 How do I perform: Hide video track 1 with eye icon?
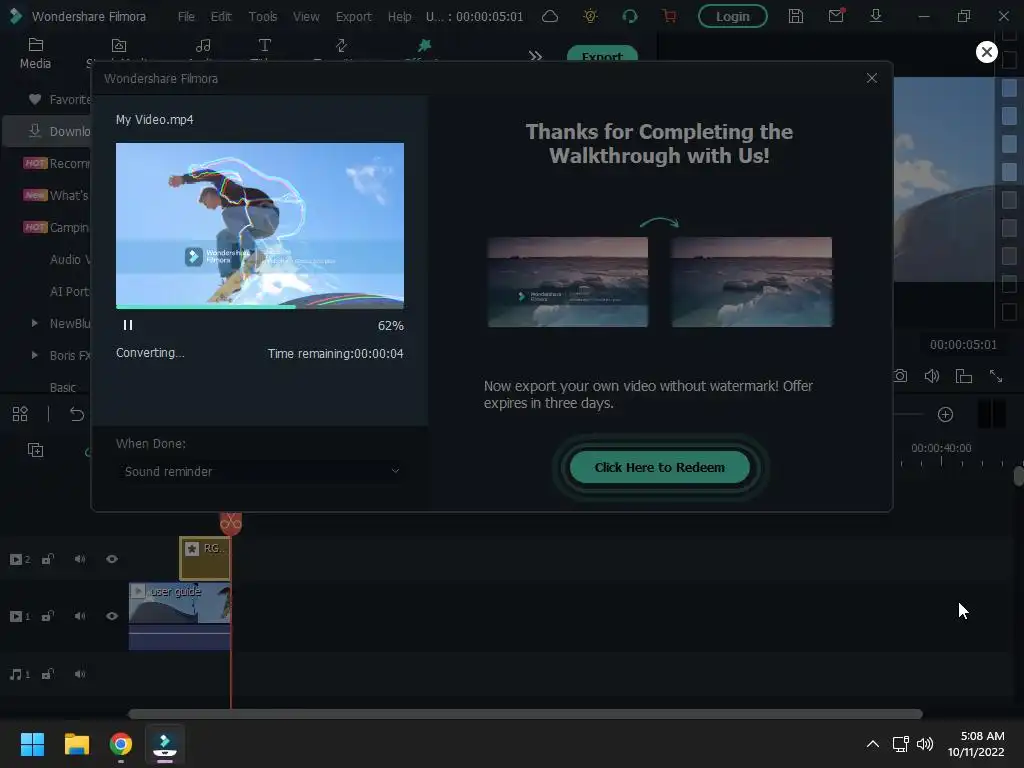112,616
